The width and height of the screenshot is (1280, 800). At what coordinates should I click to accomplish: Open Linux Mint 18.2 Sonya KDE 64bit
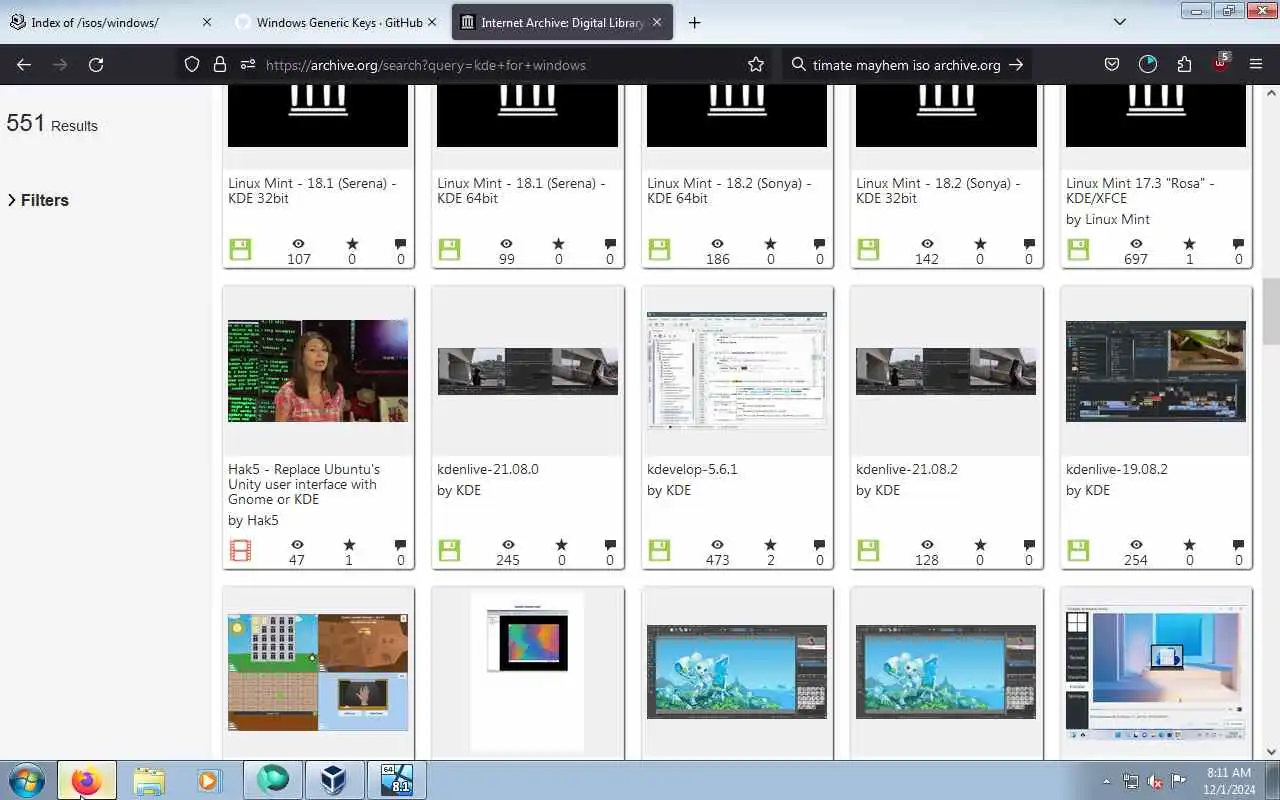pyautogui.click(x=729, y=190)
